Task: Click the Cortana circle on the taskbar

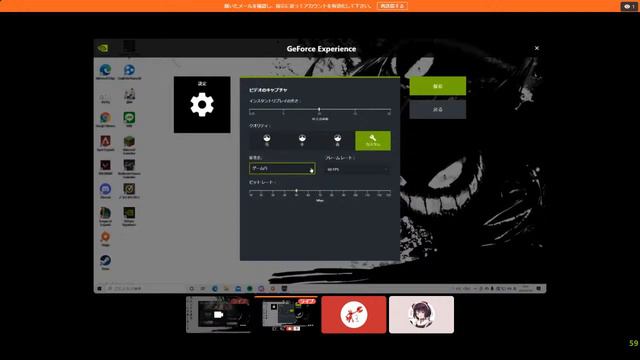Action: click(191, 289)
